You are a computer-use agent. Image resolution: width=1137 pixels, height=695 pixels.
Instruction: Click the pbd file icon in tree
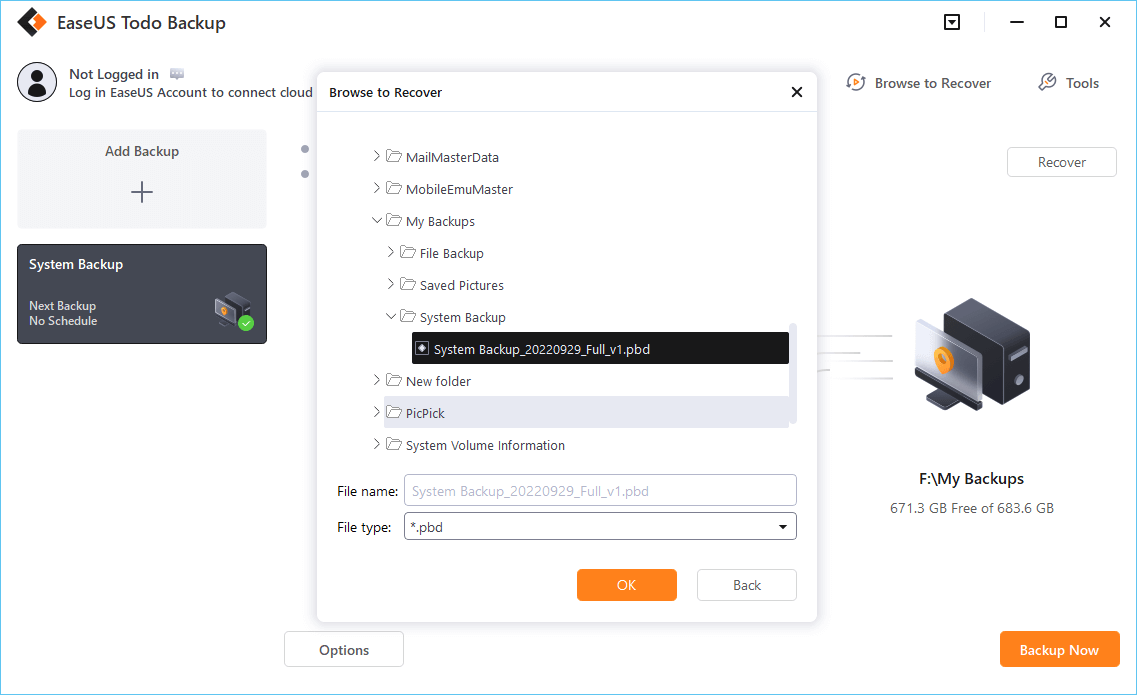click(422, 349)
